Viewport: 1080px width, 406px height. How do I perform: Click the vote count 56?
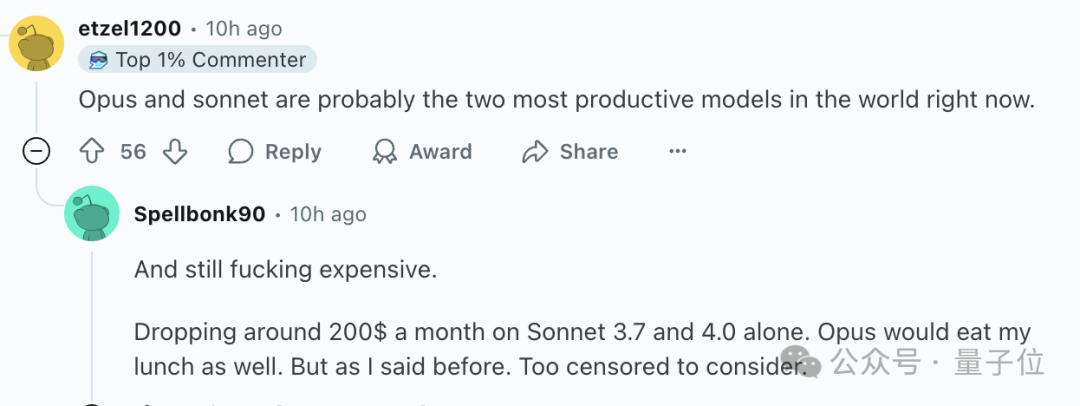tap(133, 151)
